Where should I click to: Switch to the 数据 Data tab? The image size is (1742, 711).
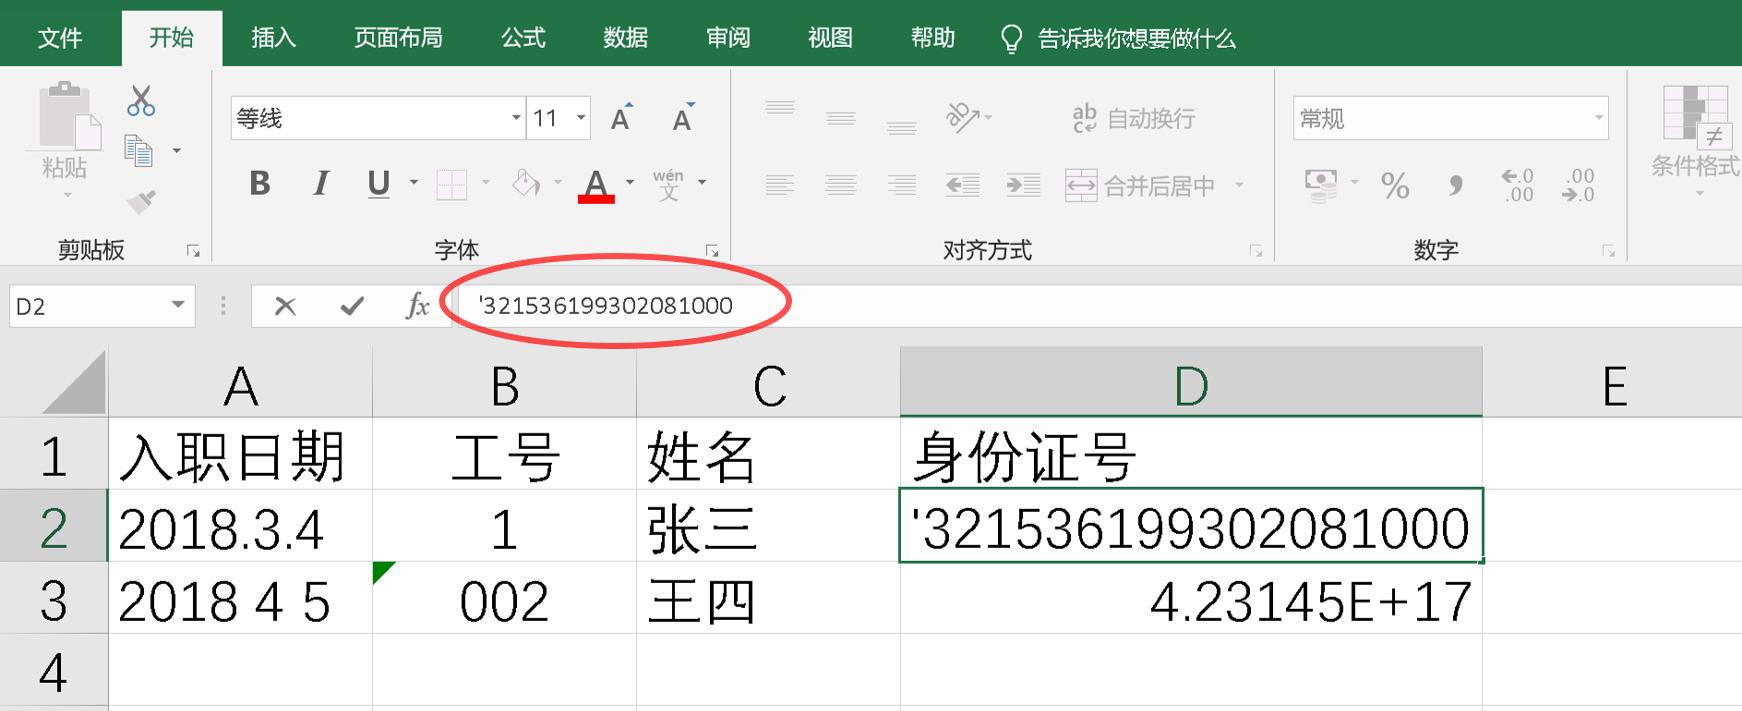point(626,38)
